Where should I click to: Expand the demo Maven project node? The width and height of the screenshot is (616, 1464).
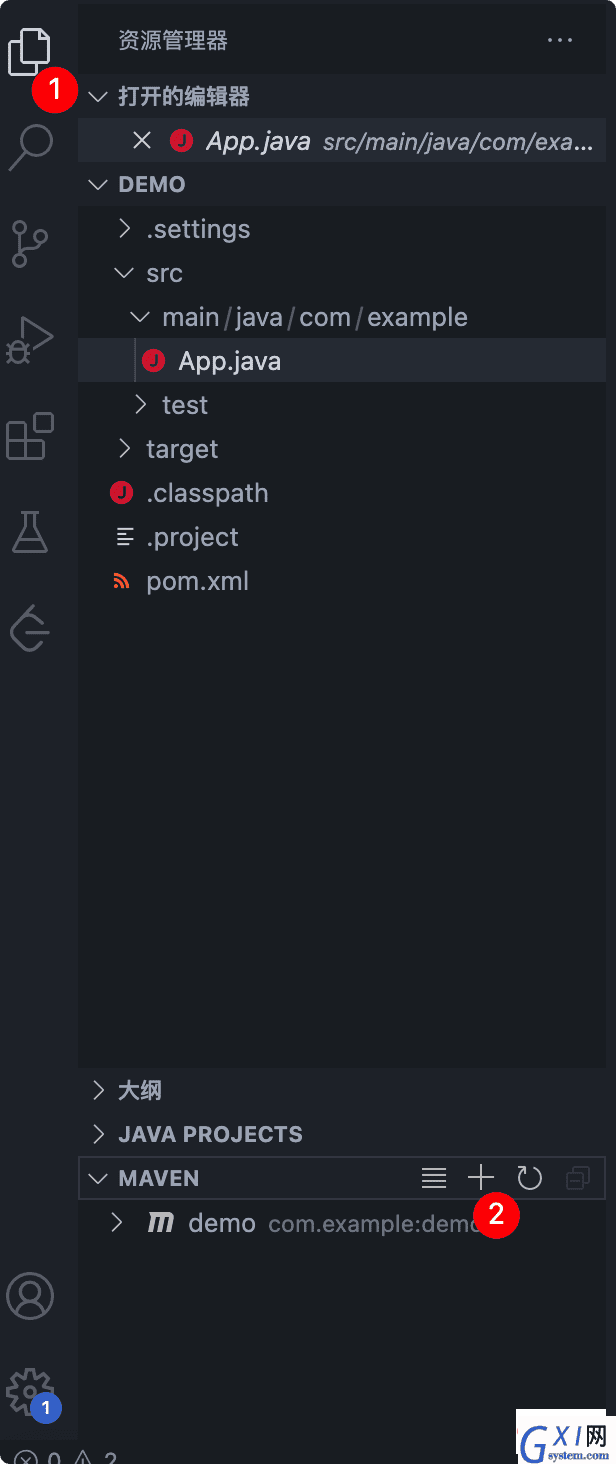(117, 1222)
